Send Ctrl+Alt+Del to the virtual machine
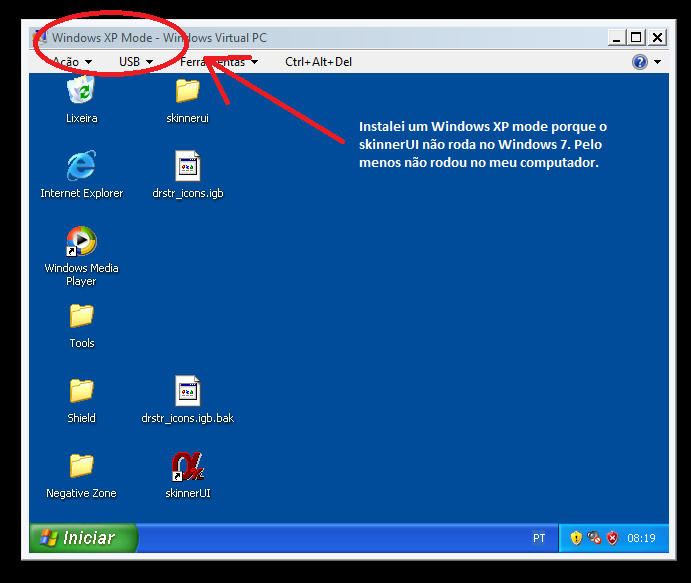The image size is (691, 583). tap(318, 62)
